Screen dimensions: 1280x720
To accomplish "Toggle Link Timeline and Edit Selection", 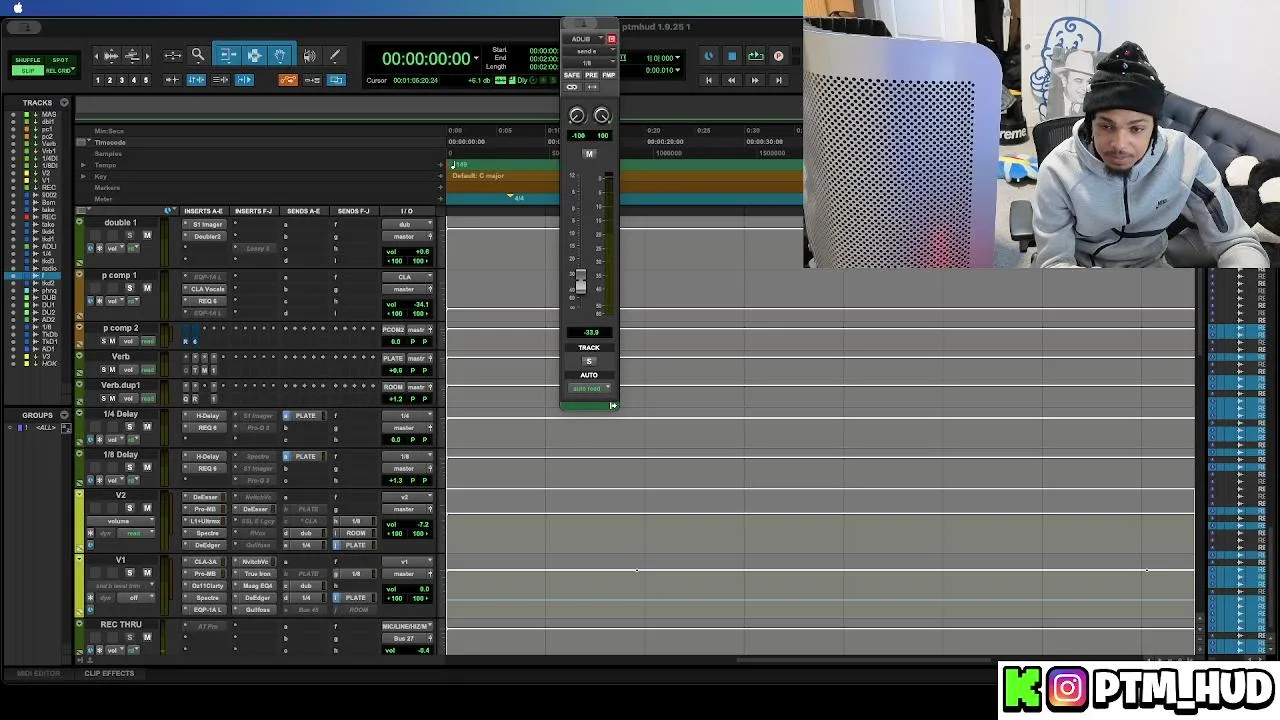I will 196,80.
